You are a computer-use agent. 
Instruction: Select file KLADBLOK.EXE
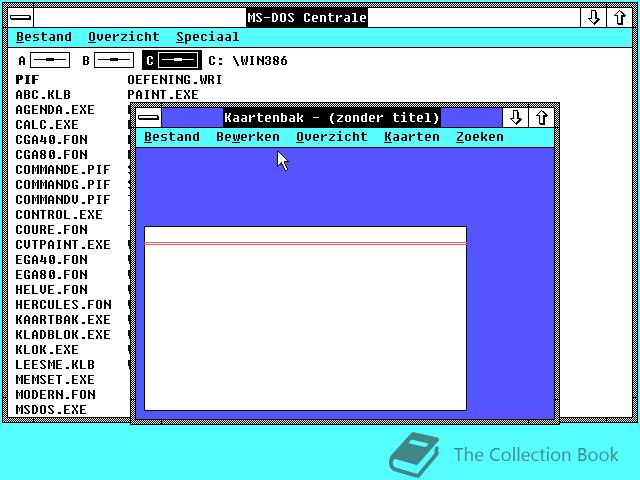63,335
